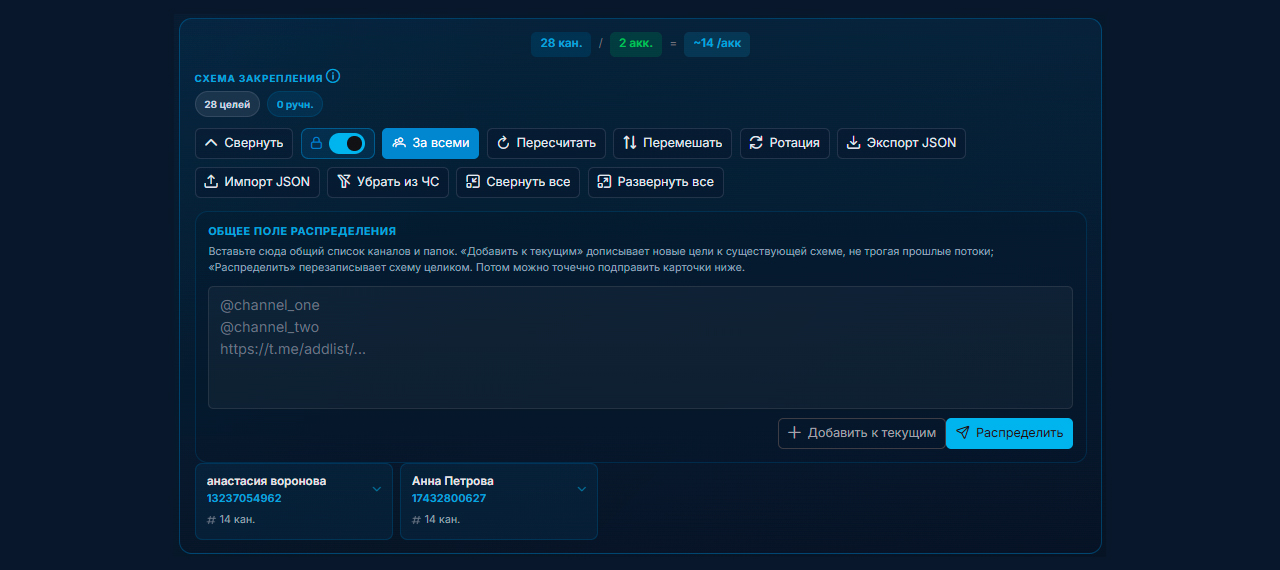Click the Общее поле распределения heading
The width and height of the screenshot is (1280, 570).
[302, 231]
